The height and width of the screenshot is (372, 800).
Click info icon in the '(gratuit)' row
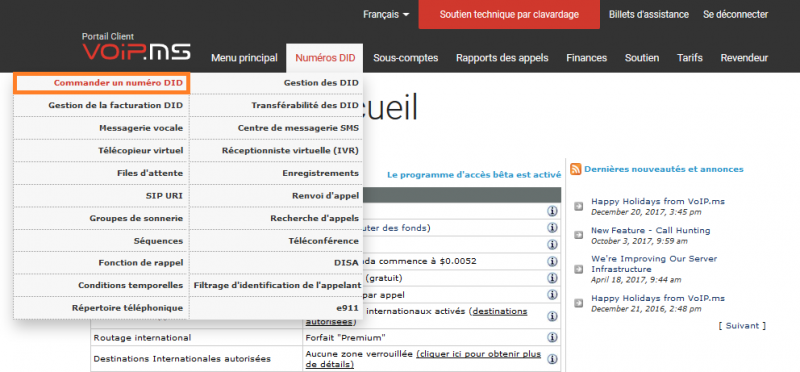(x=552, y=278)
